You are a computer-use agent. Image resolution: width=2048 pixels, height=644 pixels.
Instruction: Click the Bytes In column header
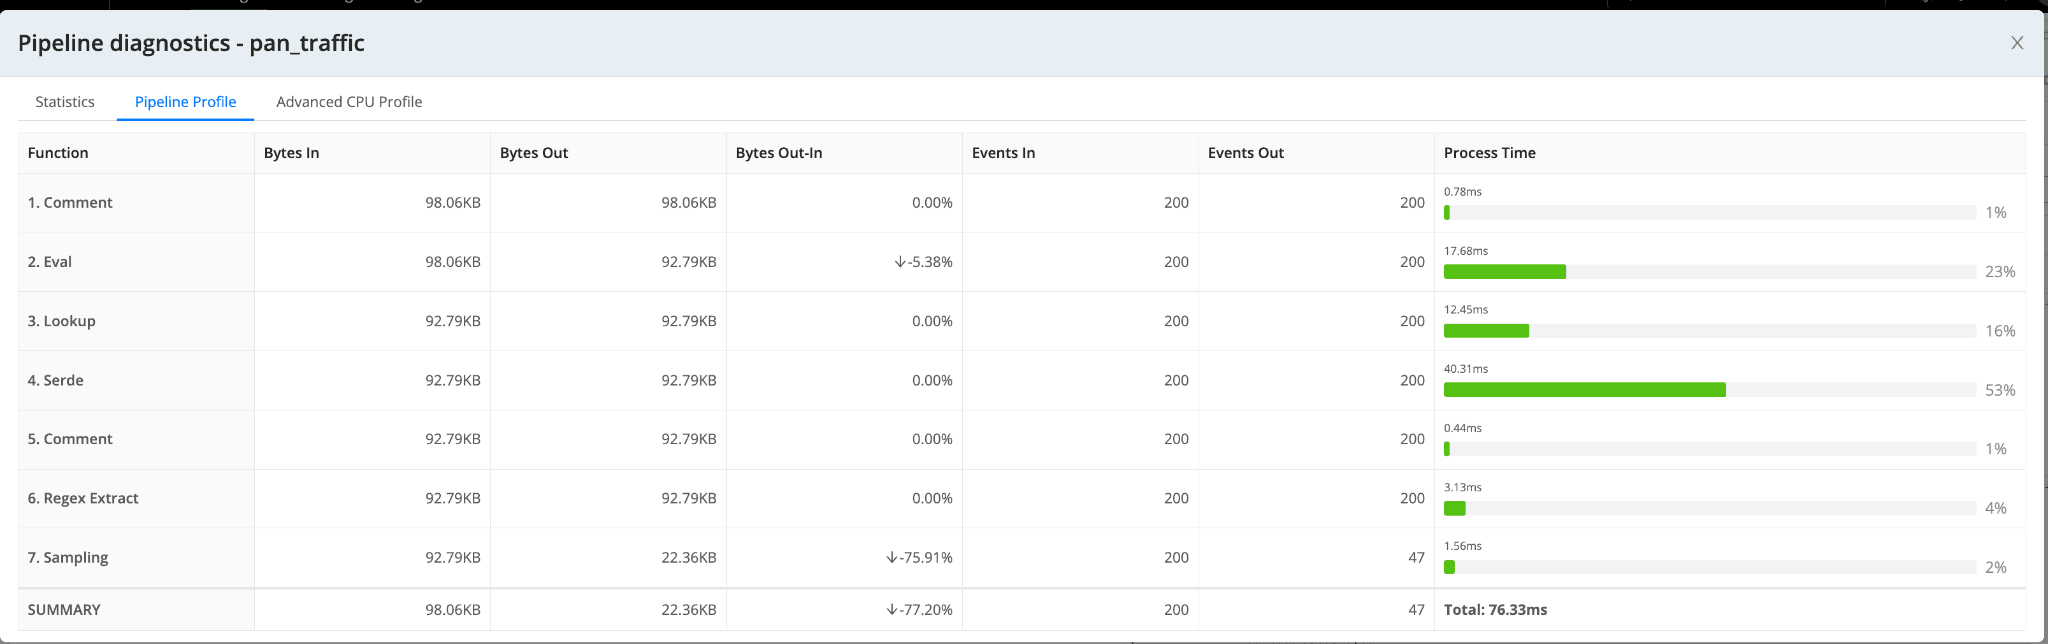291,153
